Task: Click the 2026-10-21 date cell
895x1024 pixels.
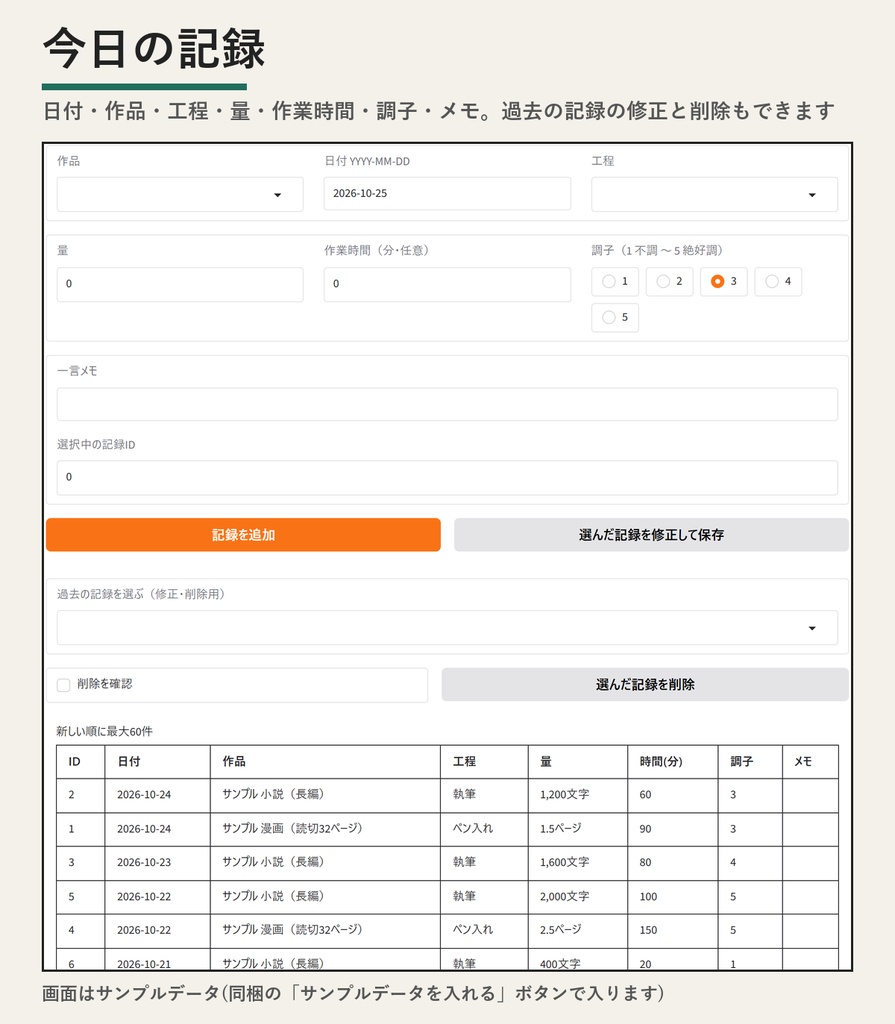Action: point(157,960)
